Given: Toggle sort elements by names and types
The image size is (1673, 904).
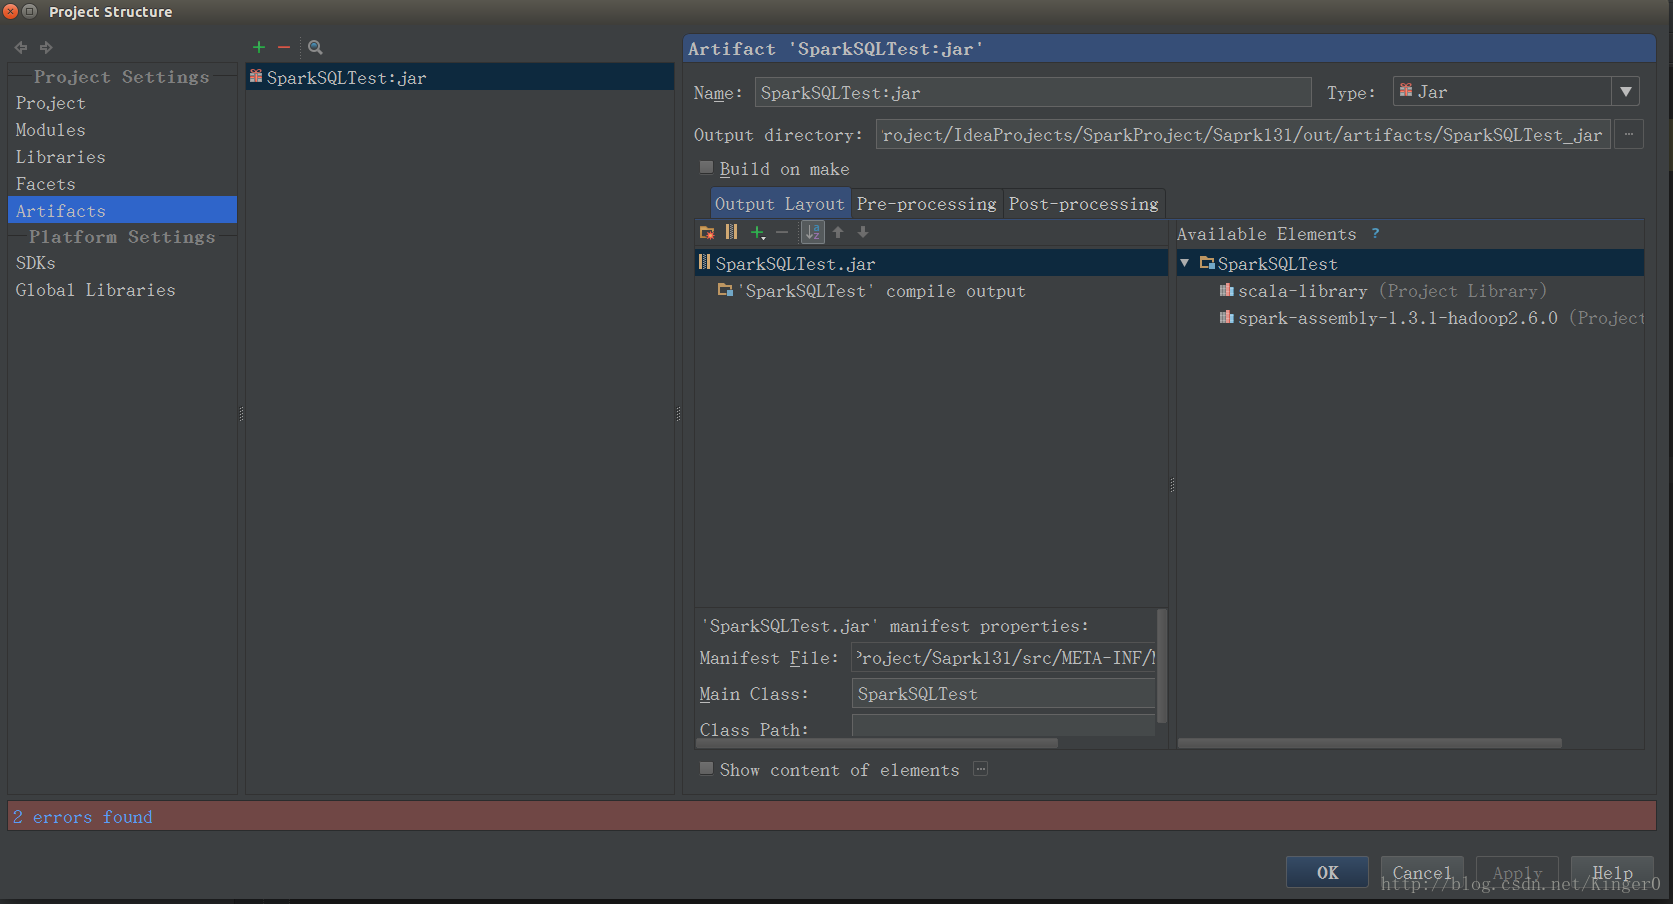Looking at the screenshot, I should coord(813,232).
